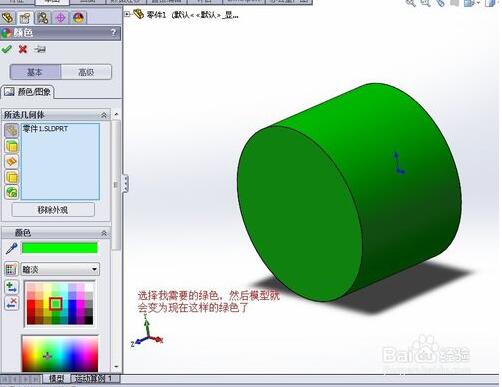Screen dimensions: 502x387
Task: Open the FeatureManager design tree tab
Action: (8, 18)
